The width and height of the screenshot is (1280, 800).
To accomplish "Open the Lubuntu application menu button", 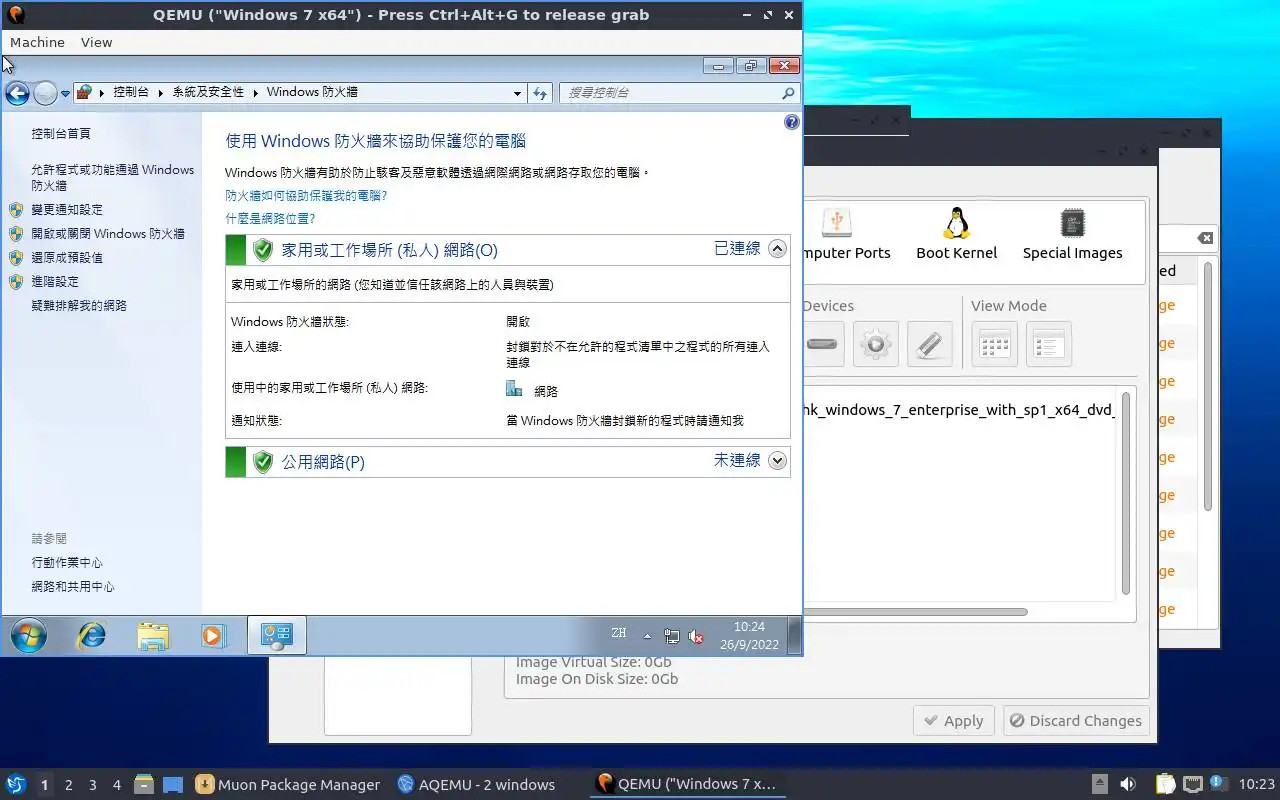I will 15,785.
